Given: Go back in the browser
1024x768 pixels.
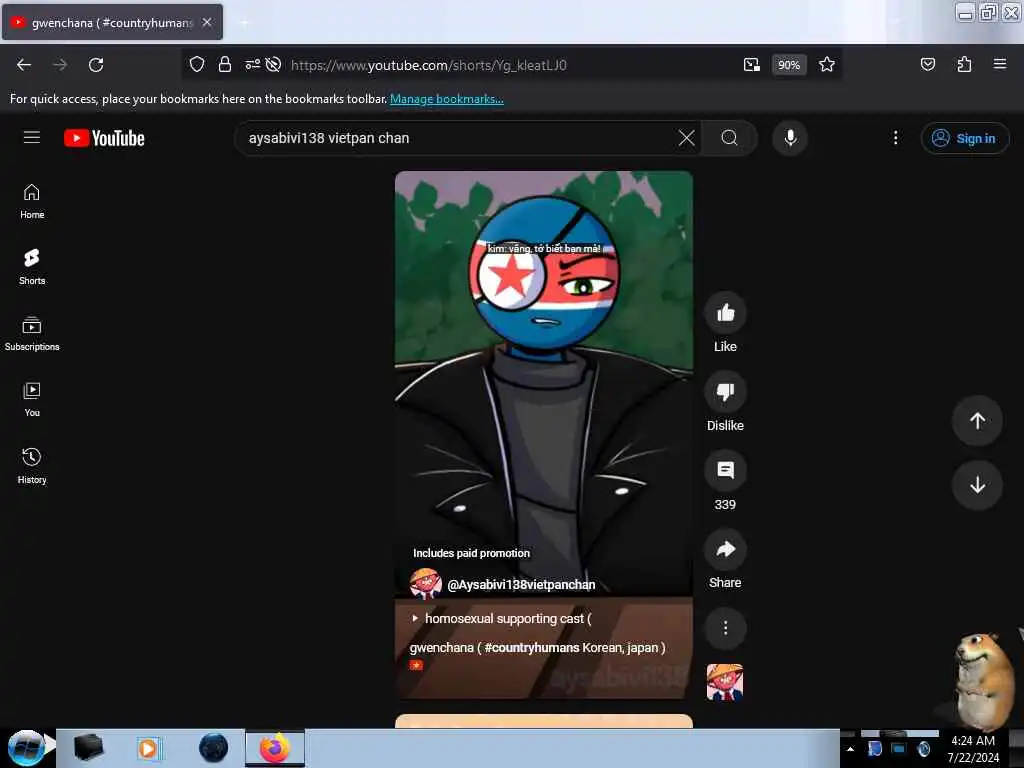Looking at the screenshot, I should coord(24,65).
